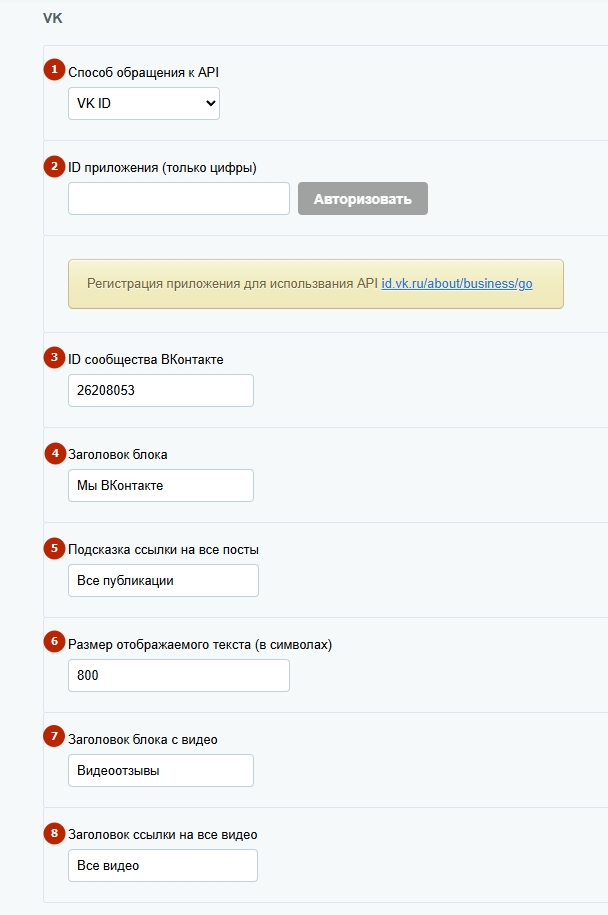This screenshot has height=915, width=608.
Task: Click the red number 7 badge
Action: tap(54, 738)
